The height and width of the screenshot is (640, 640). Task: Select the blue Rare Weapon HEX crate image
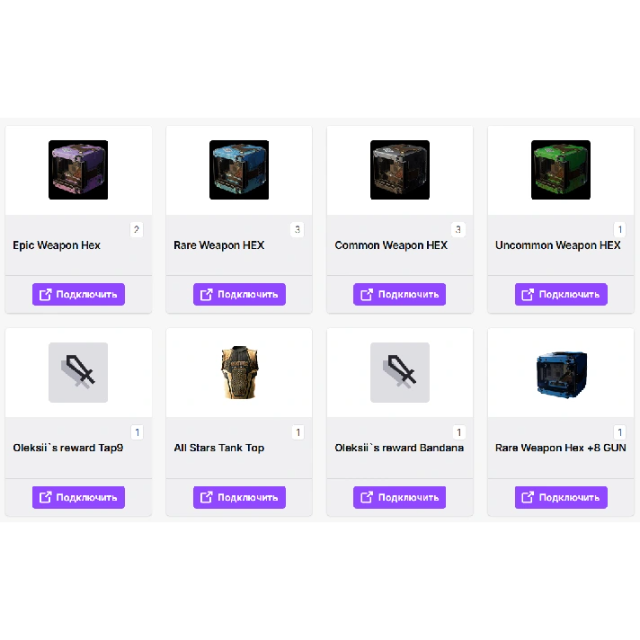pyautogui.click(x=239, y=170)
